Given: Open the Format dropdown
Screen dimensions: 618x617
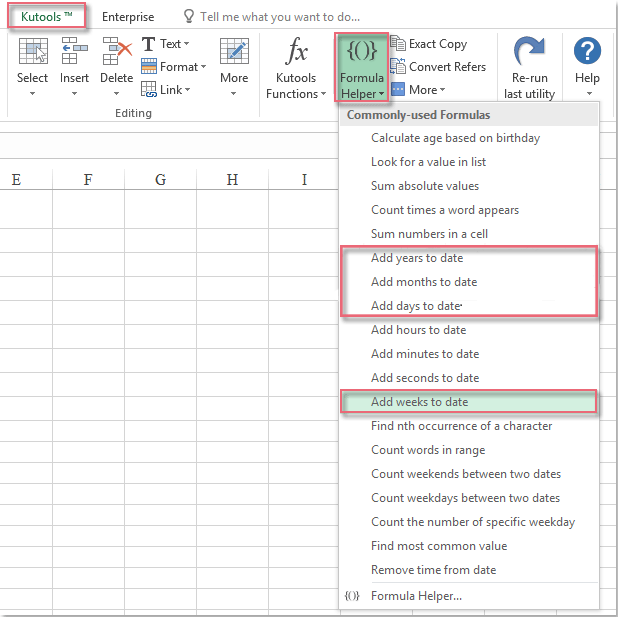Looking at the screenshot, I should [183, 67].
